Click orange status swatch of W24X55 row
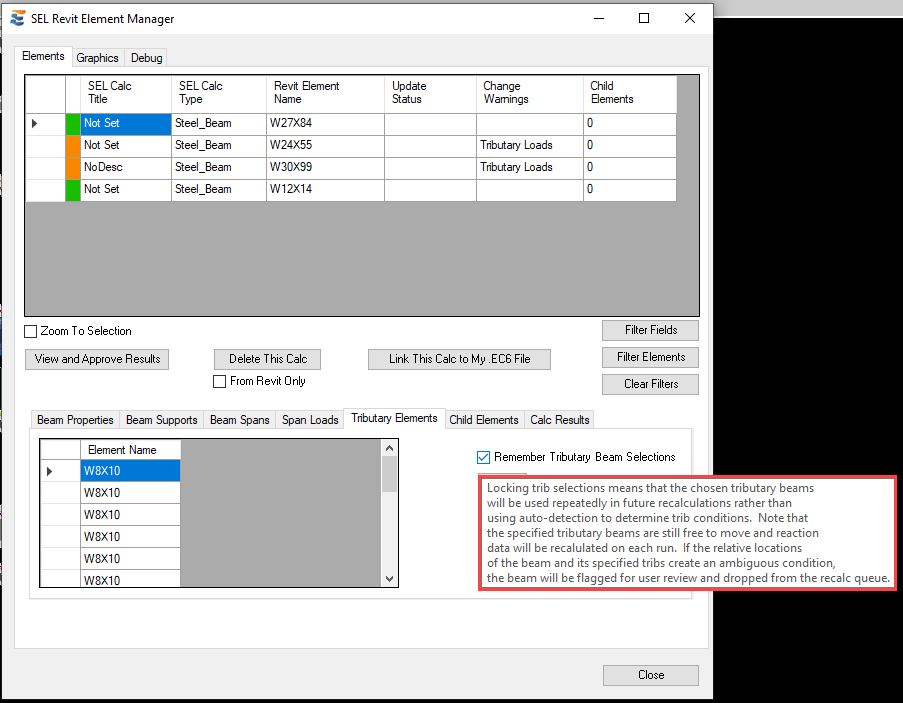 coord(72,146)
